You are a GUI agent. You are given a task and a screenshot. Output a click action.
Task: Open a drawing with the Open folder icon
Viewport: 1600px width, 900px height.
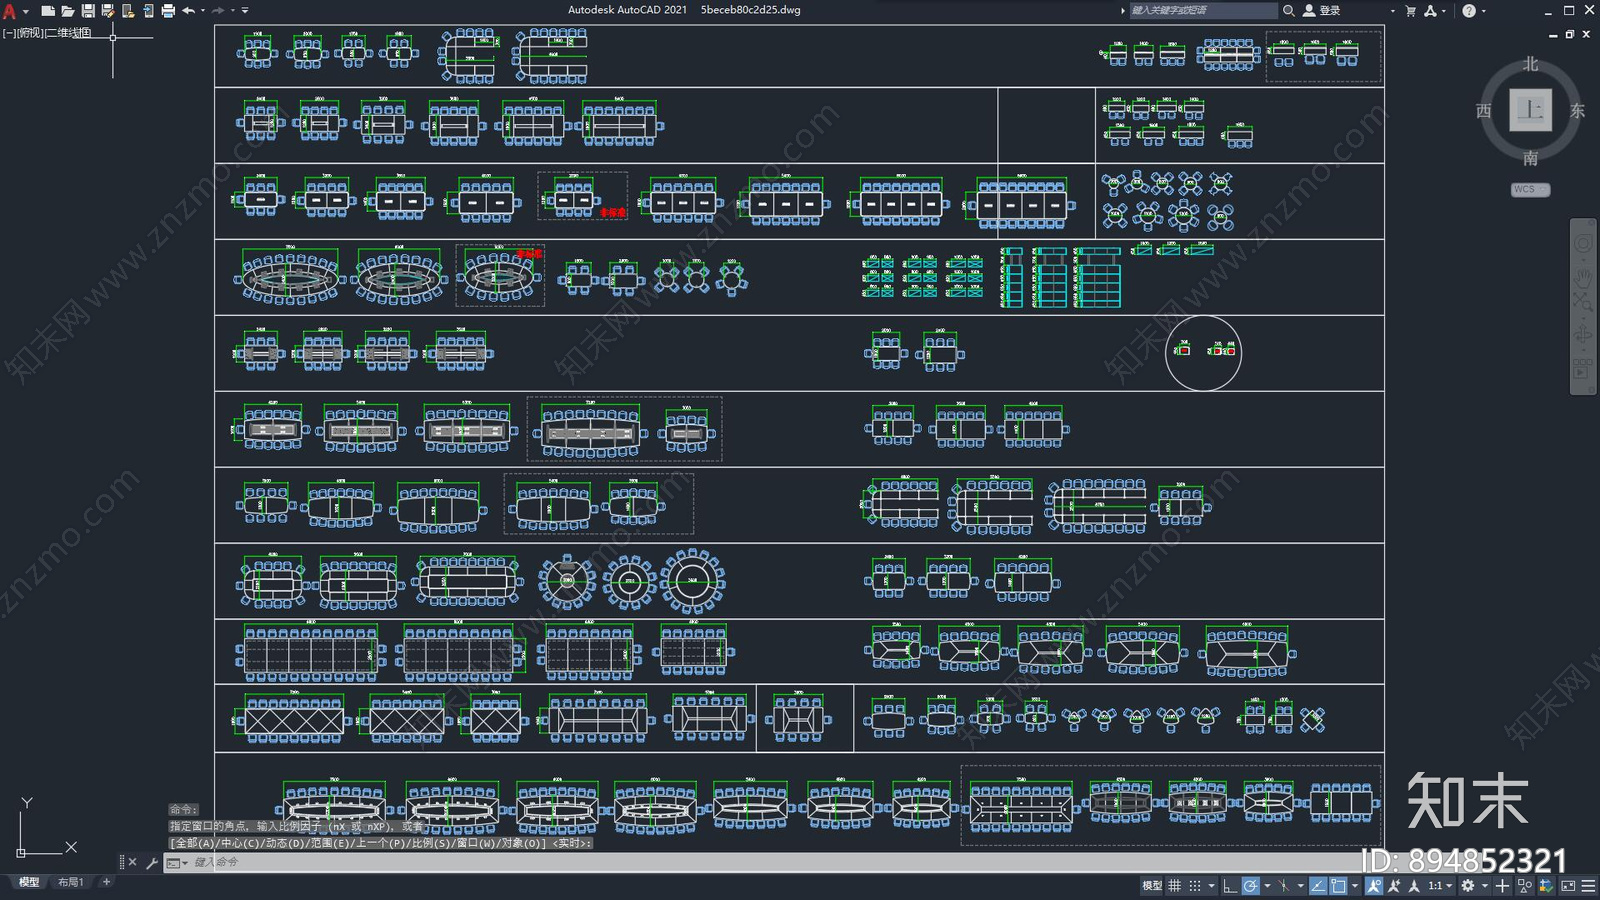tap(68, 11)
